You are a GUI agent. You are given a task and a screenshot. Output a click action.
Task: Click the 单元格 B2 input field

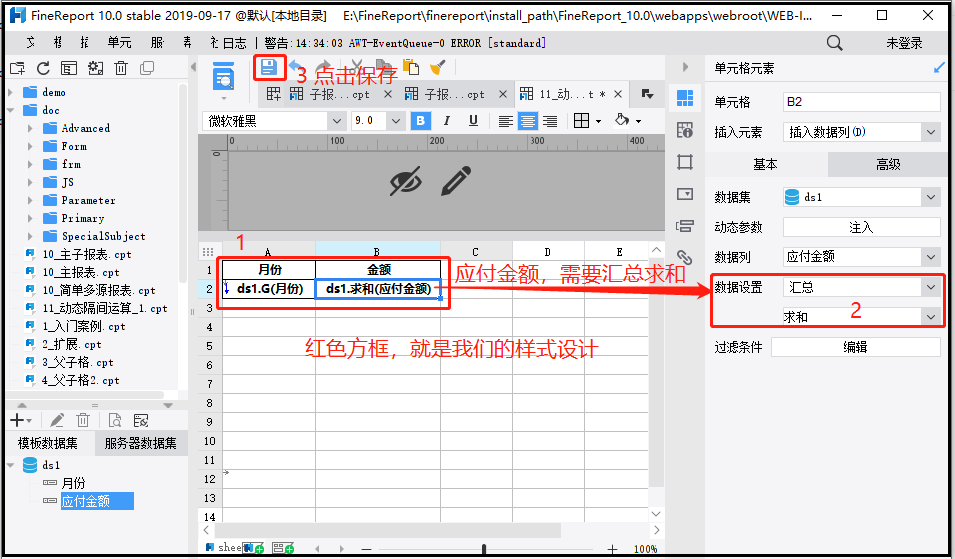861,102
